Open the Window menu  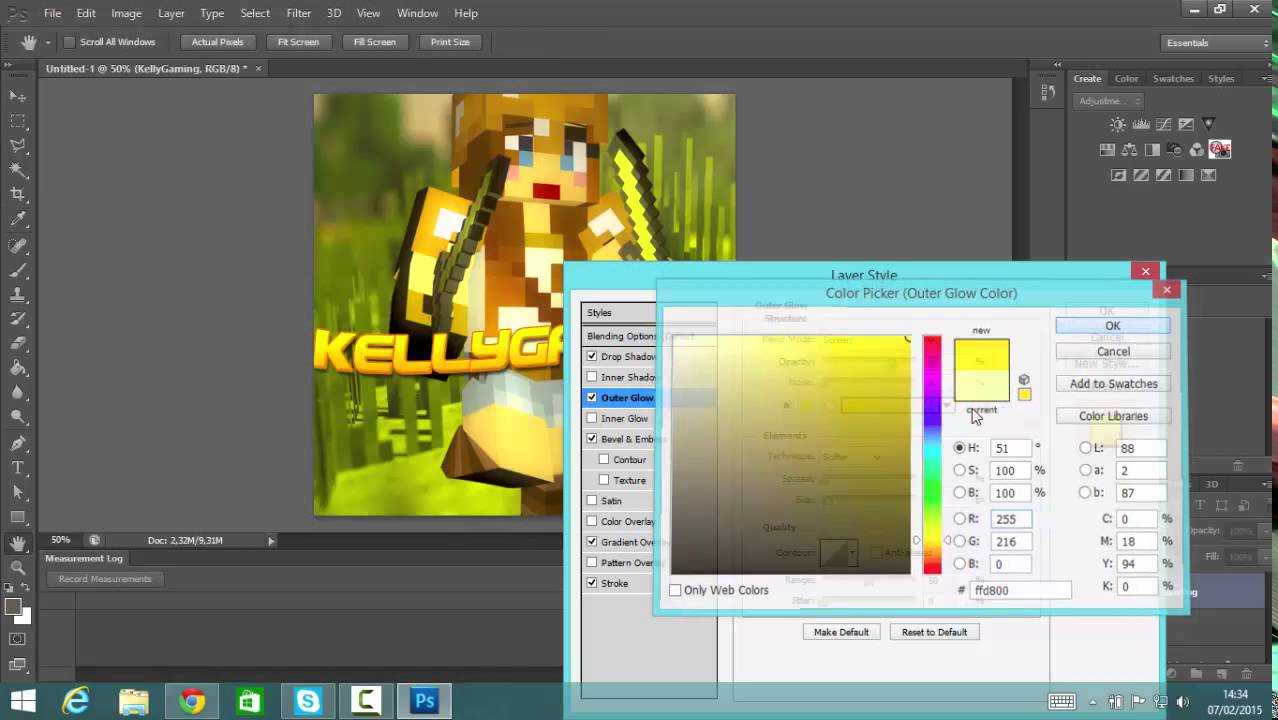click(417, 13)
